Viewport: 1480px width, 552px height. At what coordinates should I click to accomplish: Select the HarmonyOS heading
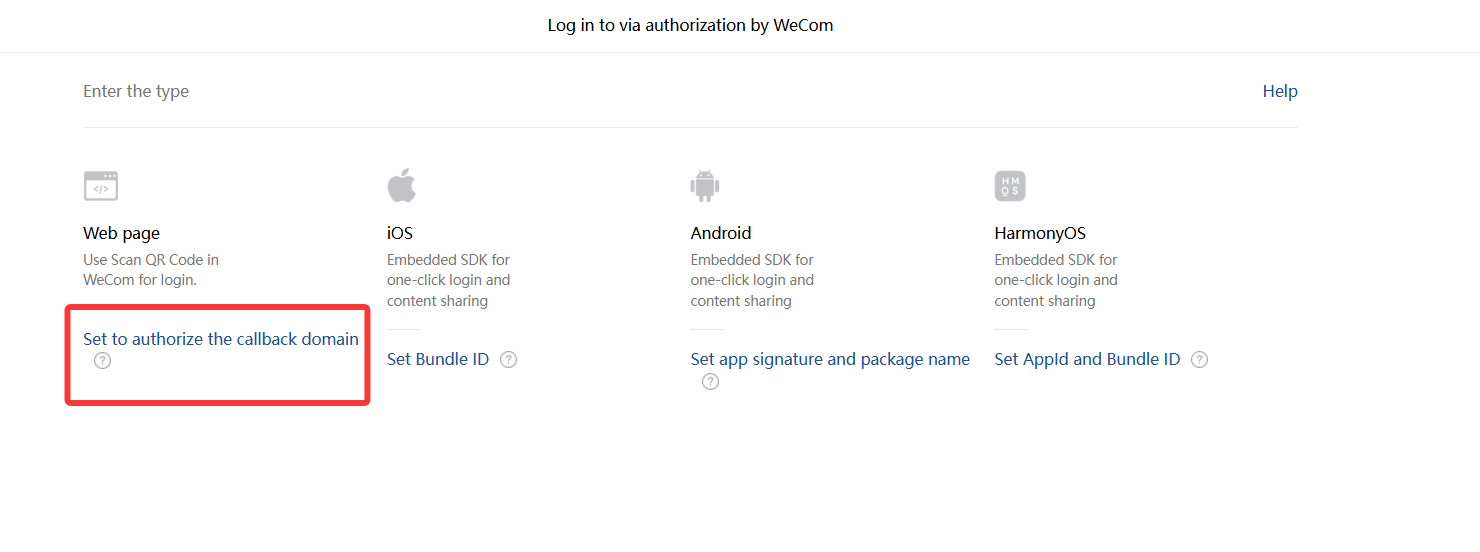(x=1040, y=233)
